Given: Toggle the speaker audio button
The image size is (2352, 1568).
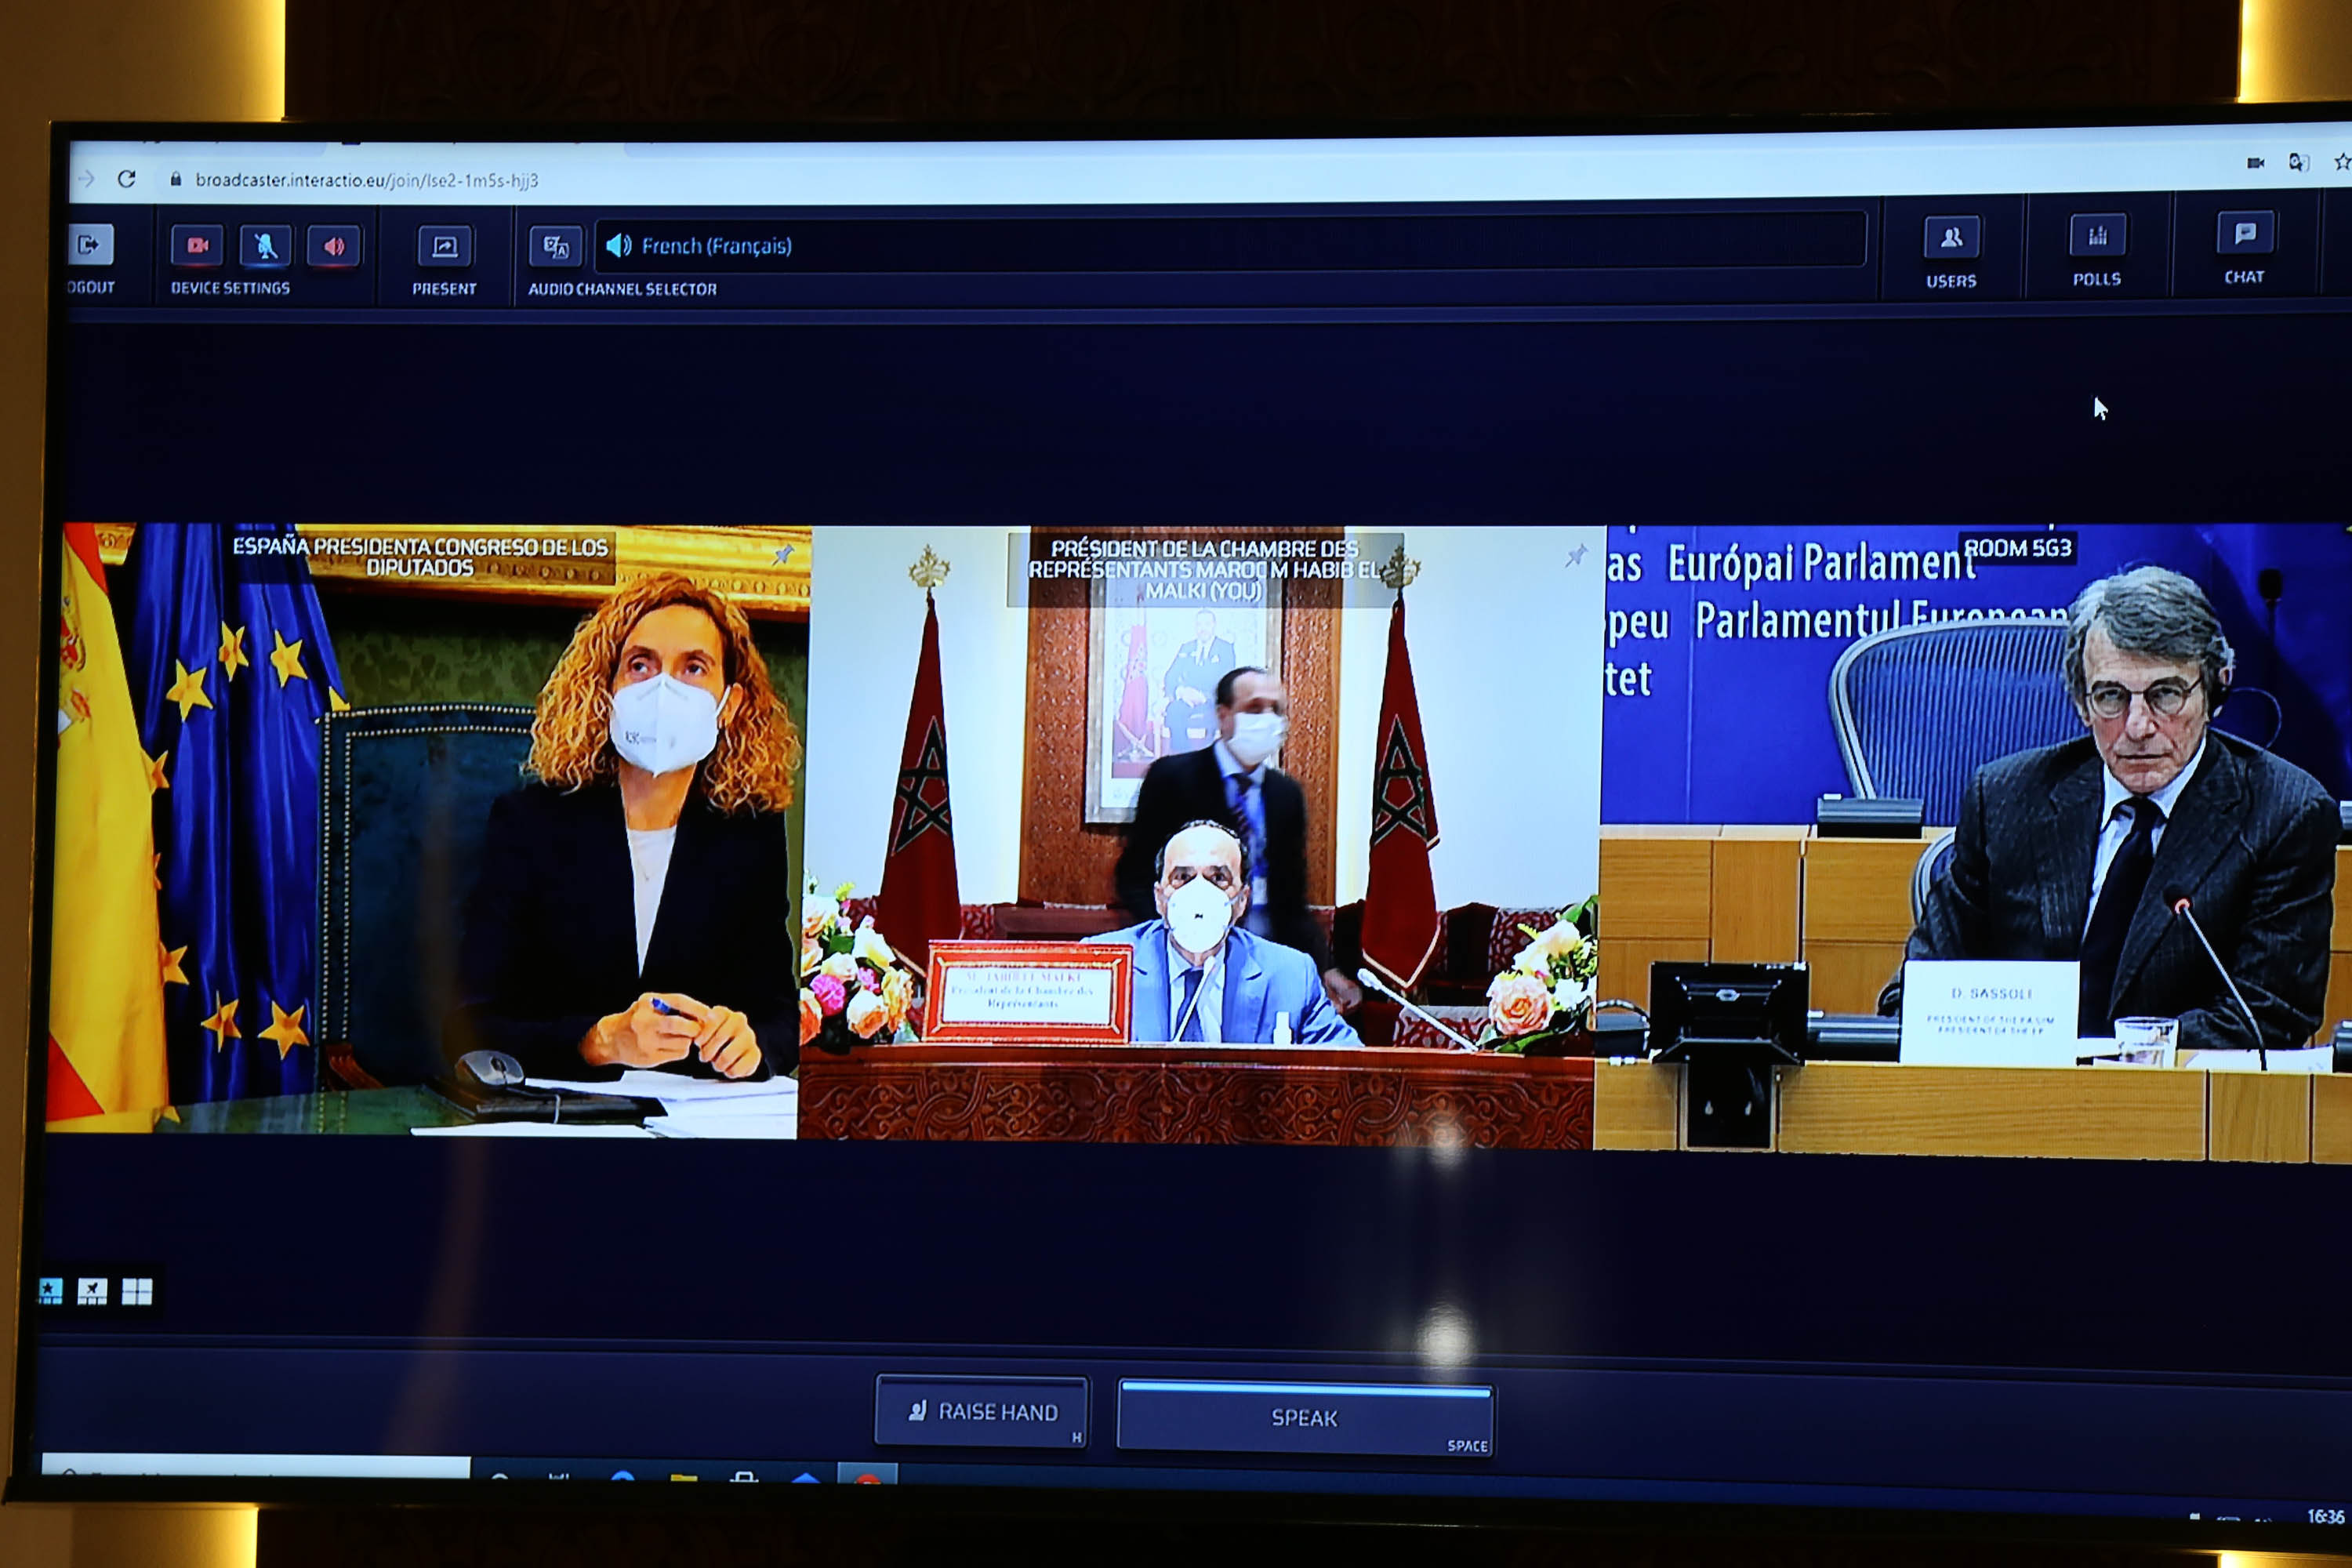Looking at the screenshot, I should [x=334, y=246].
